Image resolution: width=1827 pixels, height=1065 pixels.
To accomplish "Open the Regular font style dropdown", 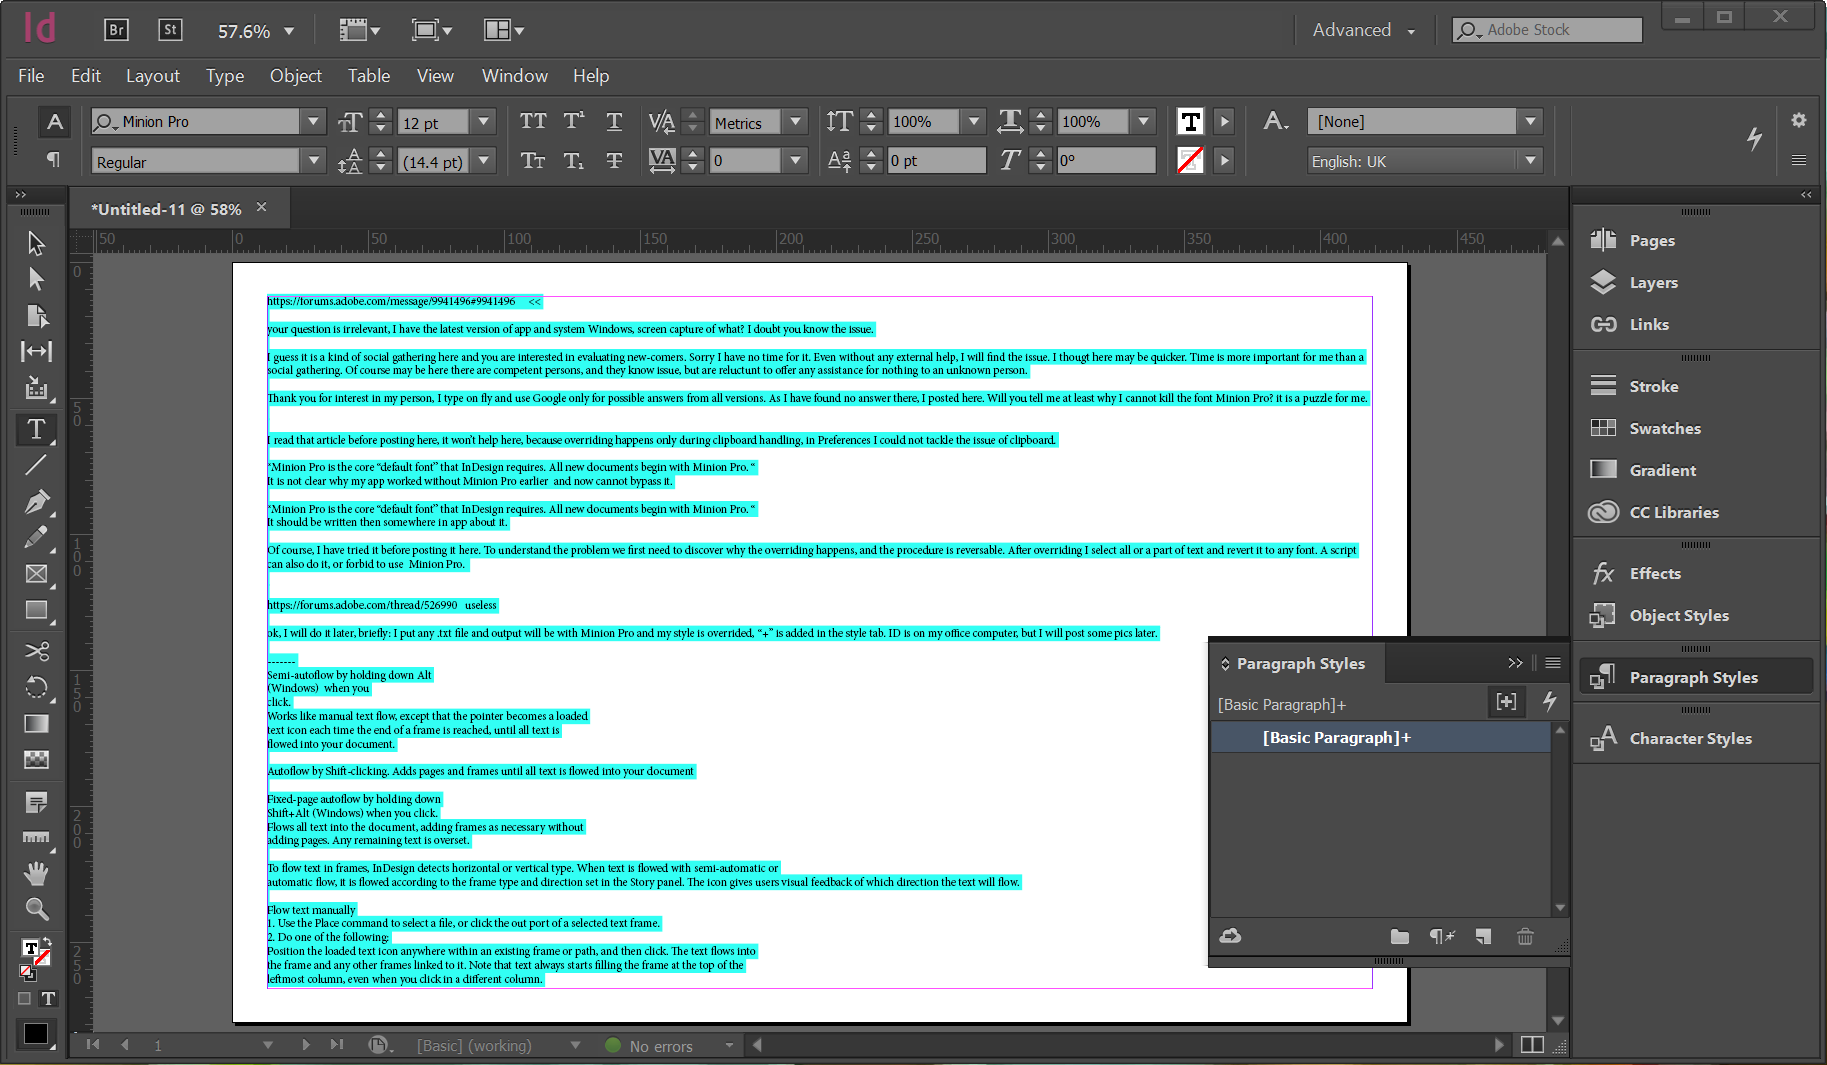I will 313,160.
